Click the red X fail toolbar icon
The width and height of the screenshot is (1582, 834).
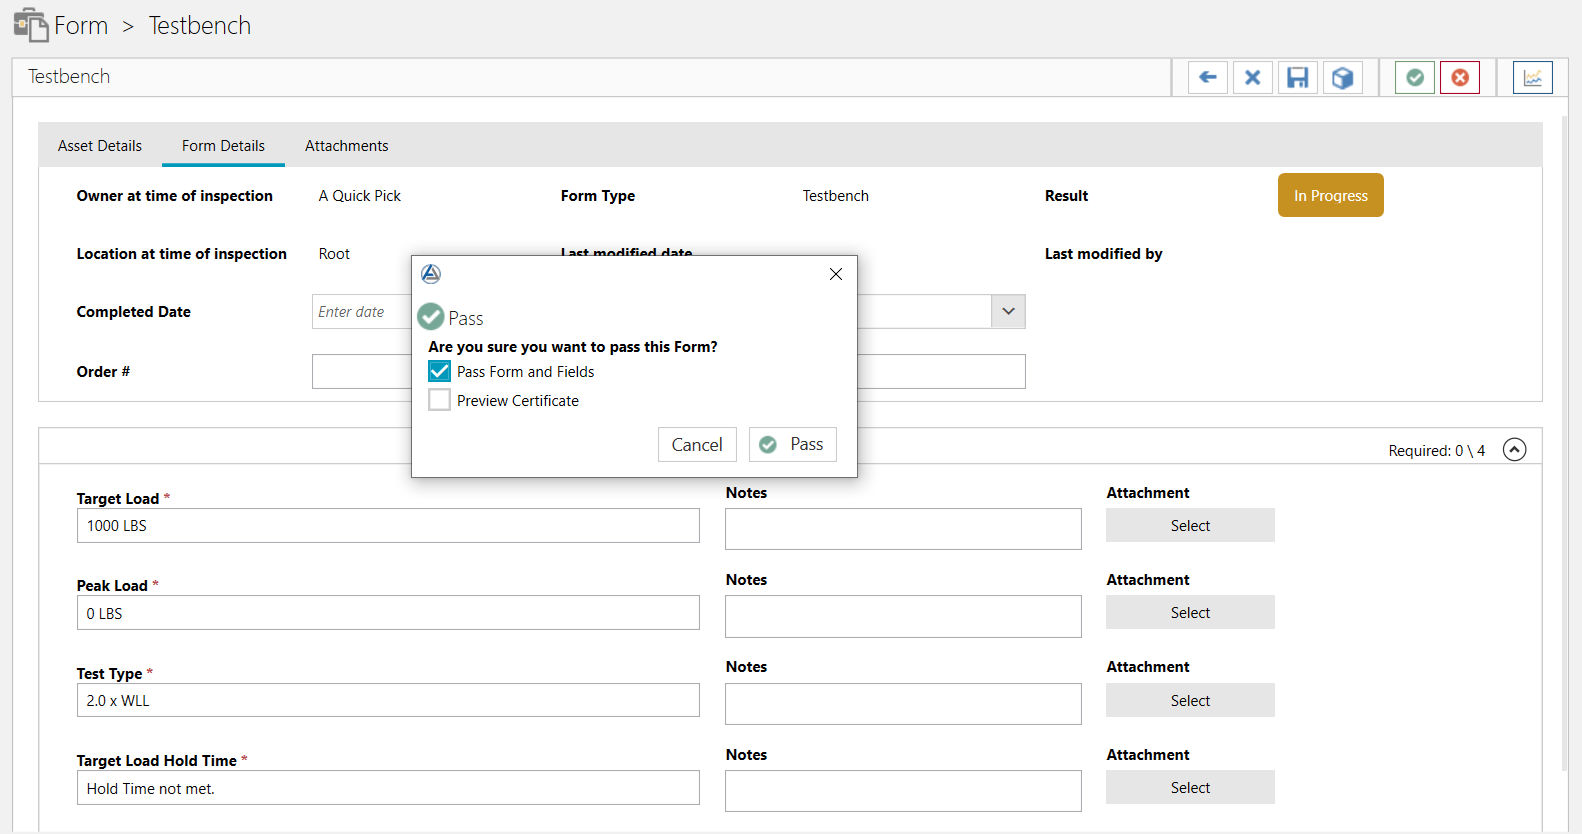[x=1459, y=77]
